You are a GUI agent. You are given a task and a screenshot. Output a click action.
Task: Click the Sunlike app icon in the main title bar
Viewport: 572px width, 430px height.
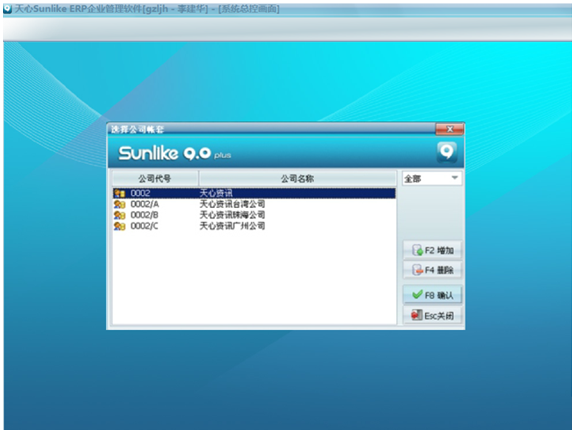[7, 9]
